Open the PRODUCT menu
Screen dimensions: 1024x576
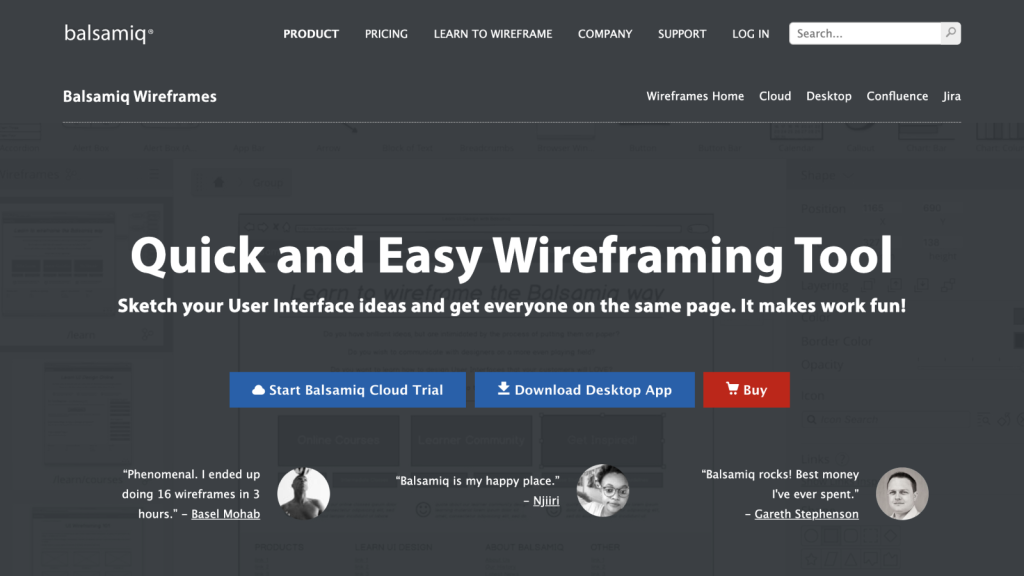pos(311,33)
